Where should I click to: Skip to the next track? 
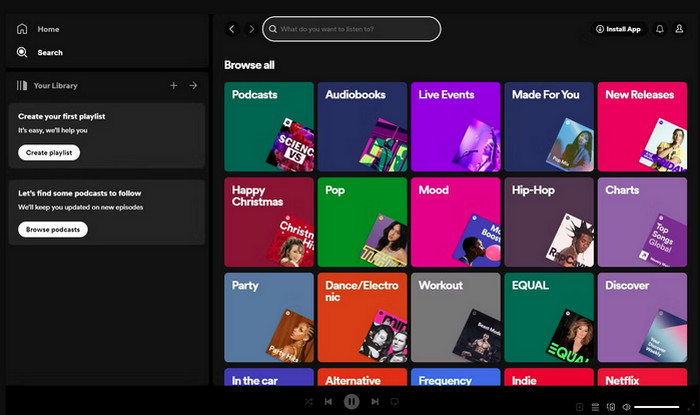[375, 401]
